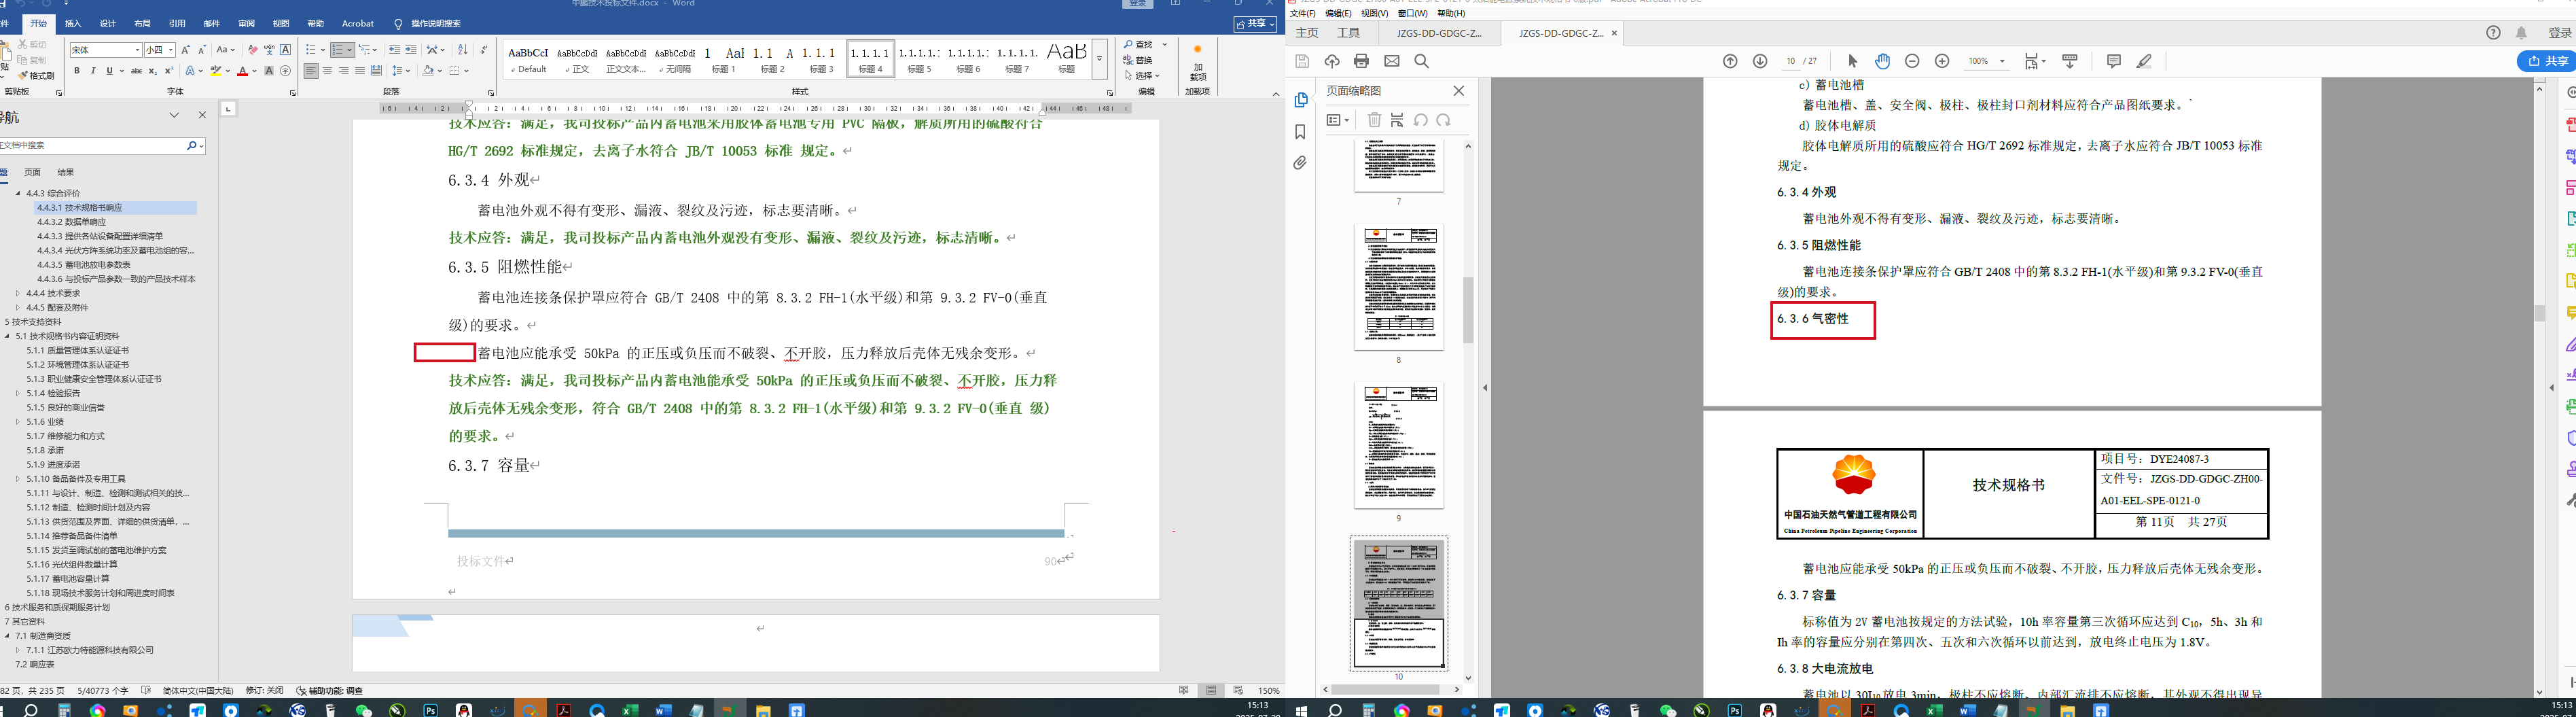This screenshot has width=2576, height=717.
Task: Toggle left alignment in Word
Action: [x=311, y=71]
